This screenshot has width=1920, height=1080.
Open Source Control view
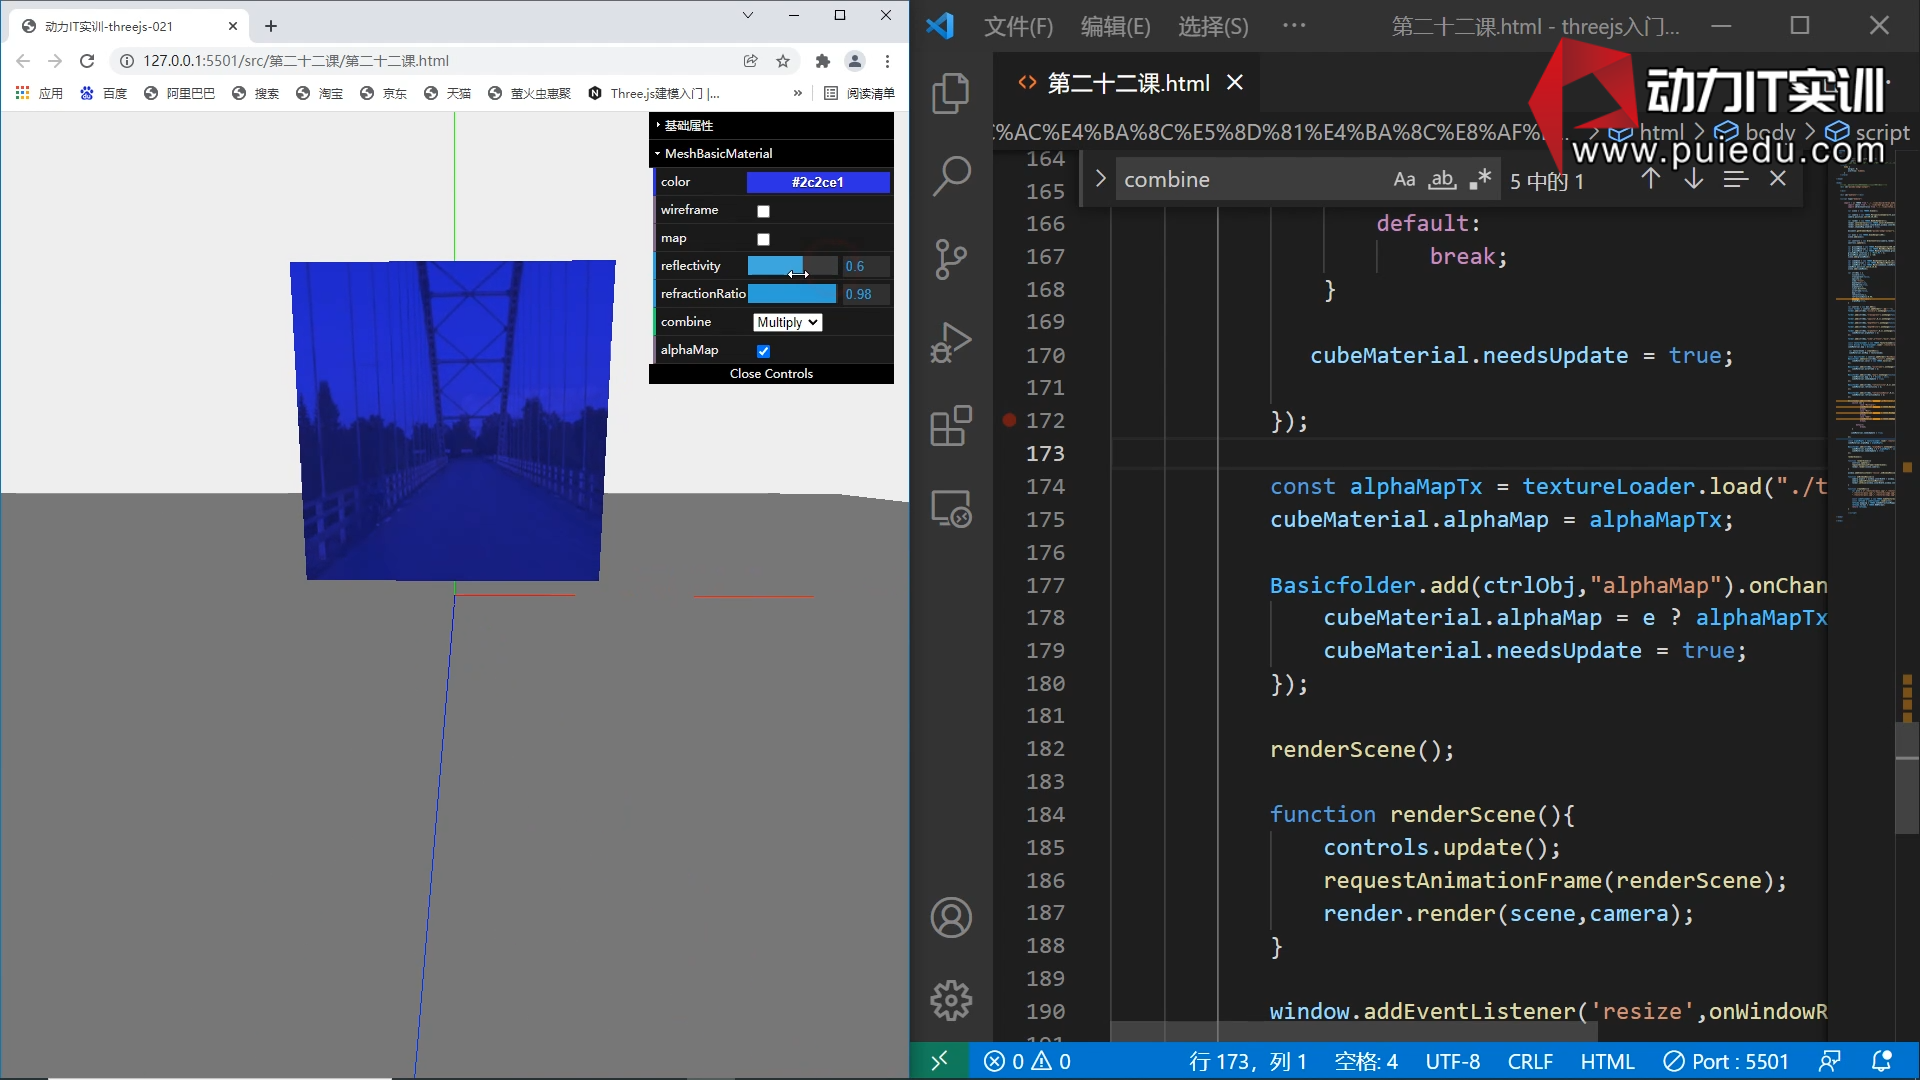pyautogui.click(x=950, y=259)
